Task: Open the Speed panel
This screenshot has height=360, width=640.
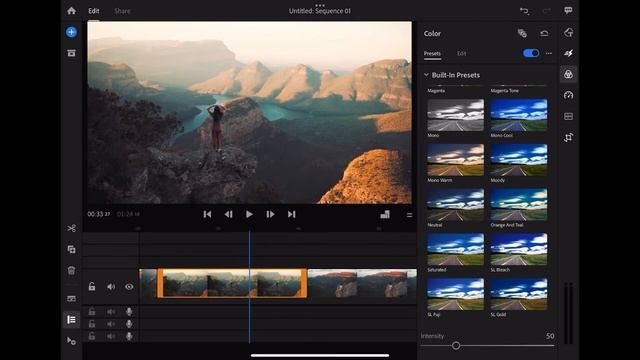Action: [x=569, y=95]
